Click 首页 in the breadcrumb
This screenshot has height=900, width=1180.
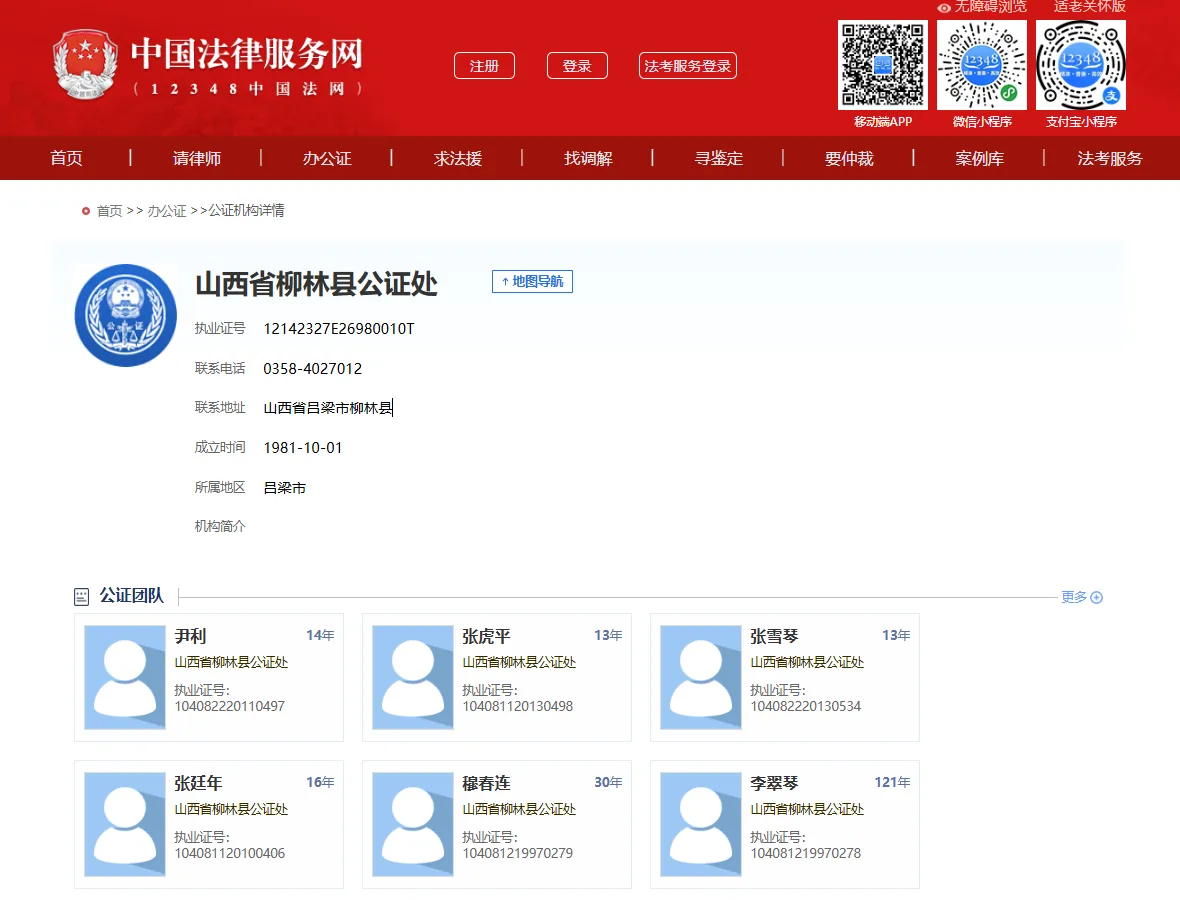pos(109,211)
